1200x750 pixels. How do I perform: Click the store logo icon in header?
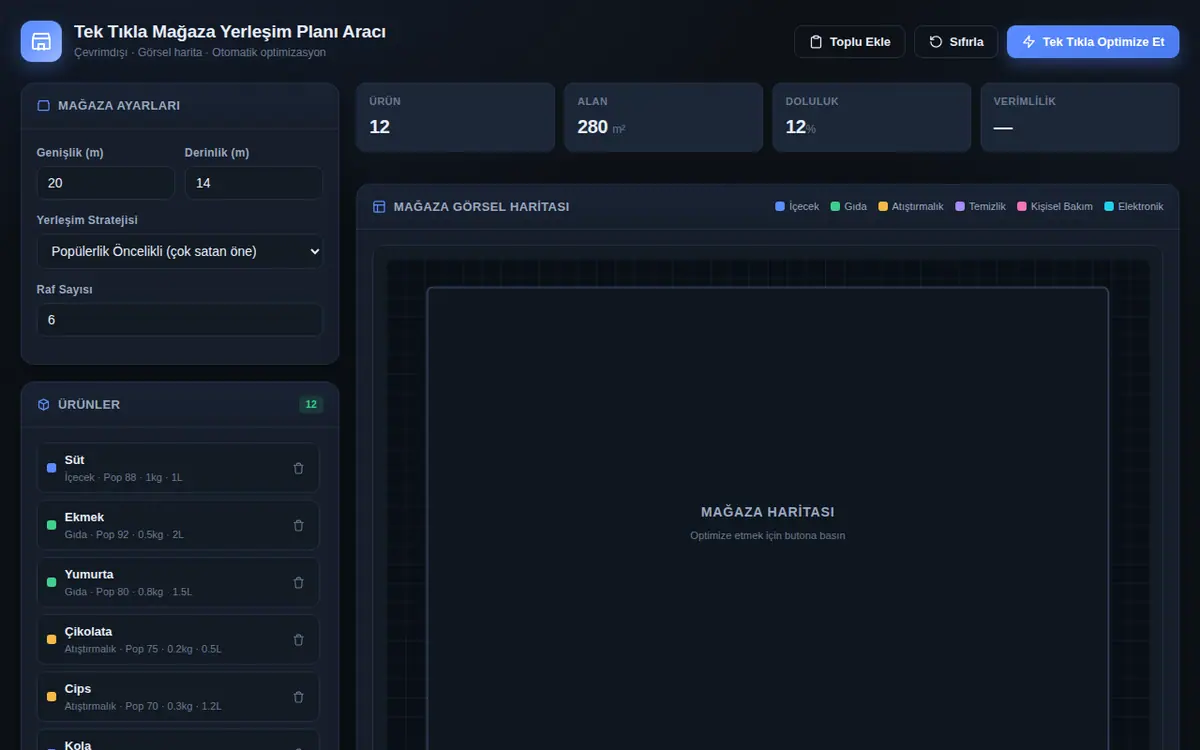(x=41, y=41)
